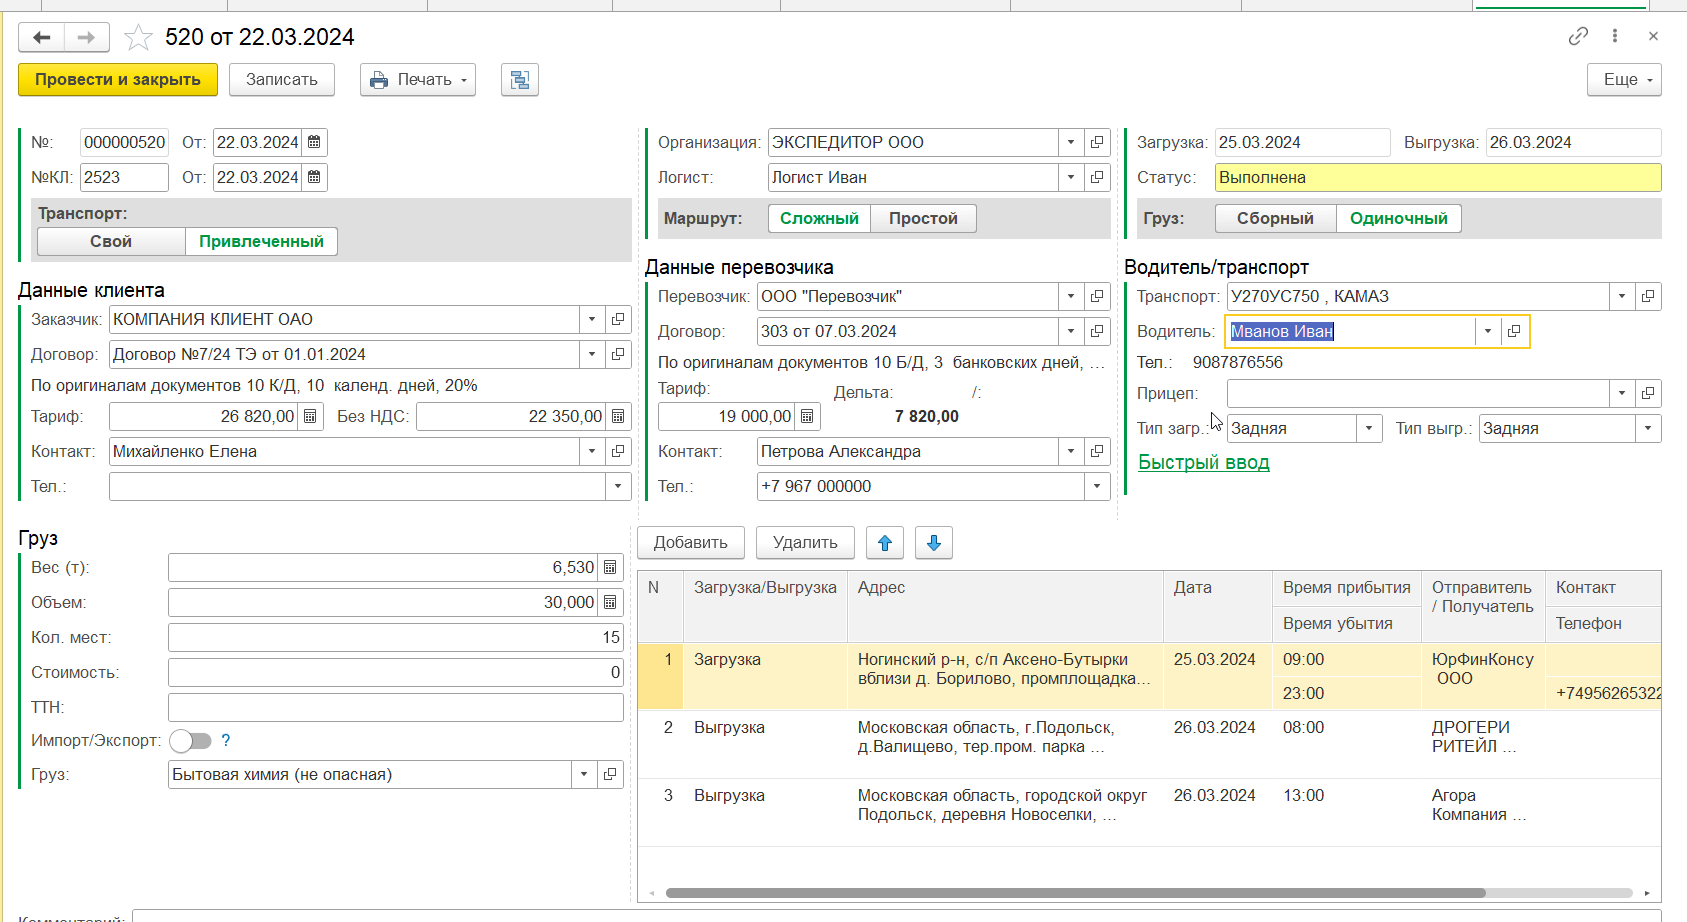The image size is (1687, 922).
Task: Focus the Статус field Выполнена
Action: [x=1438, y=177]
